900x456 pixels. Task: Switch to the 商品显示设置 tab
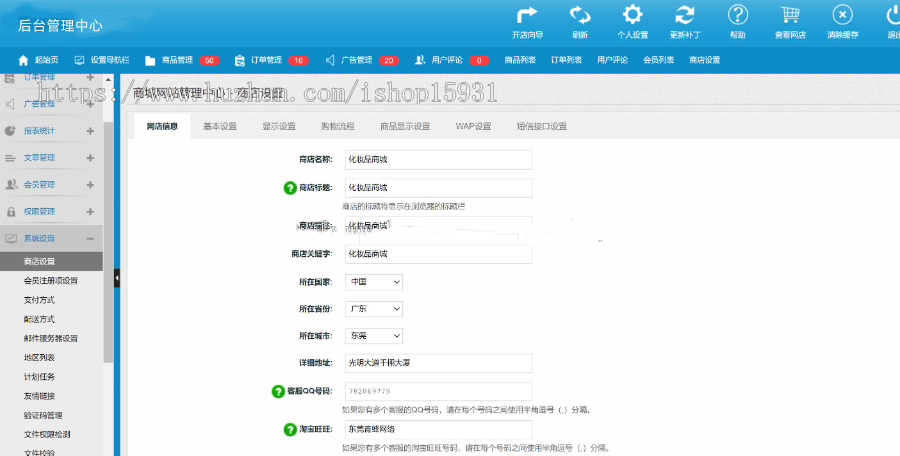[x=405, y=126]
